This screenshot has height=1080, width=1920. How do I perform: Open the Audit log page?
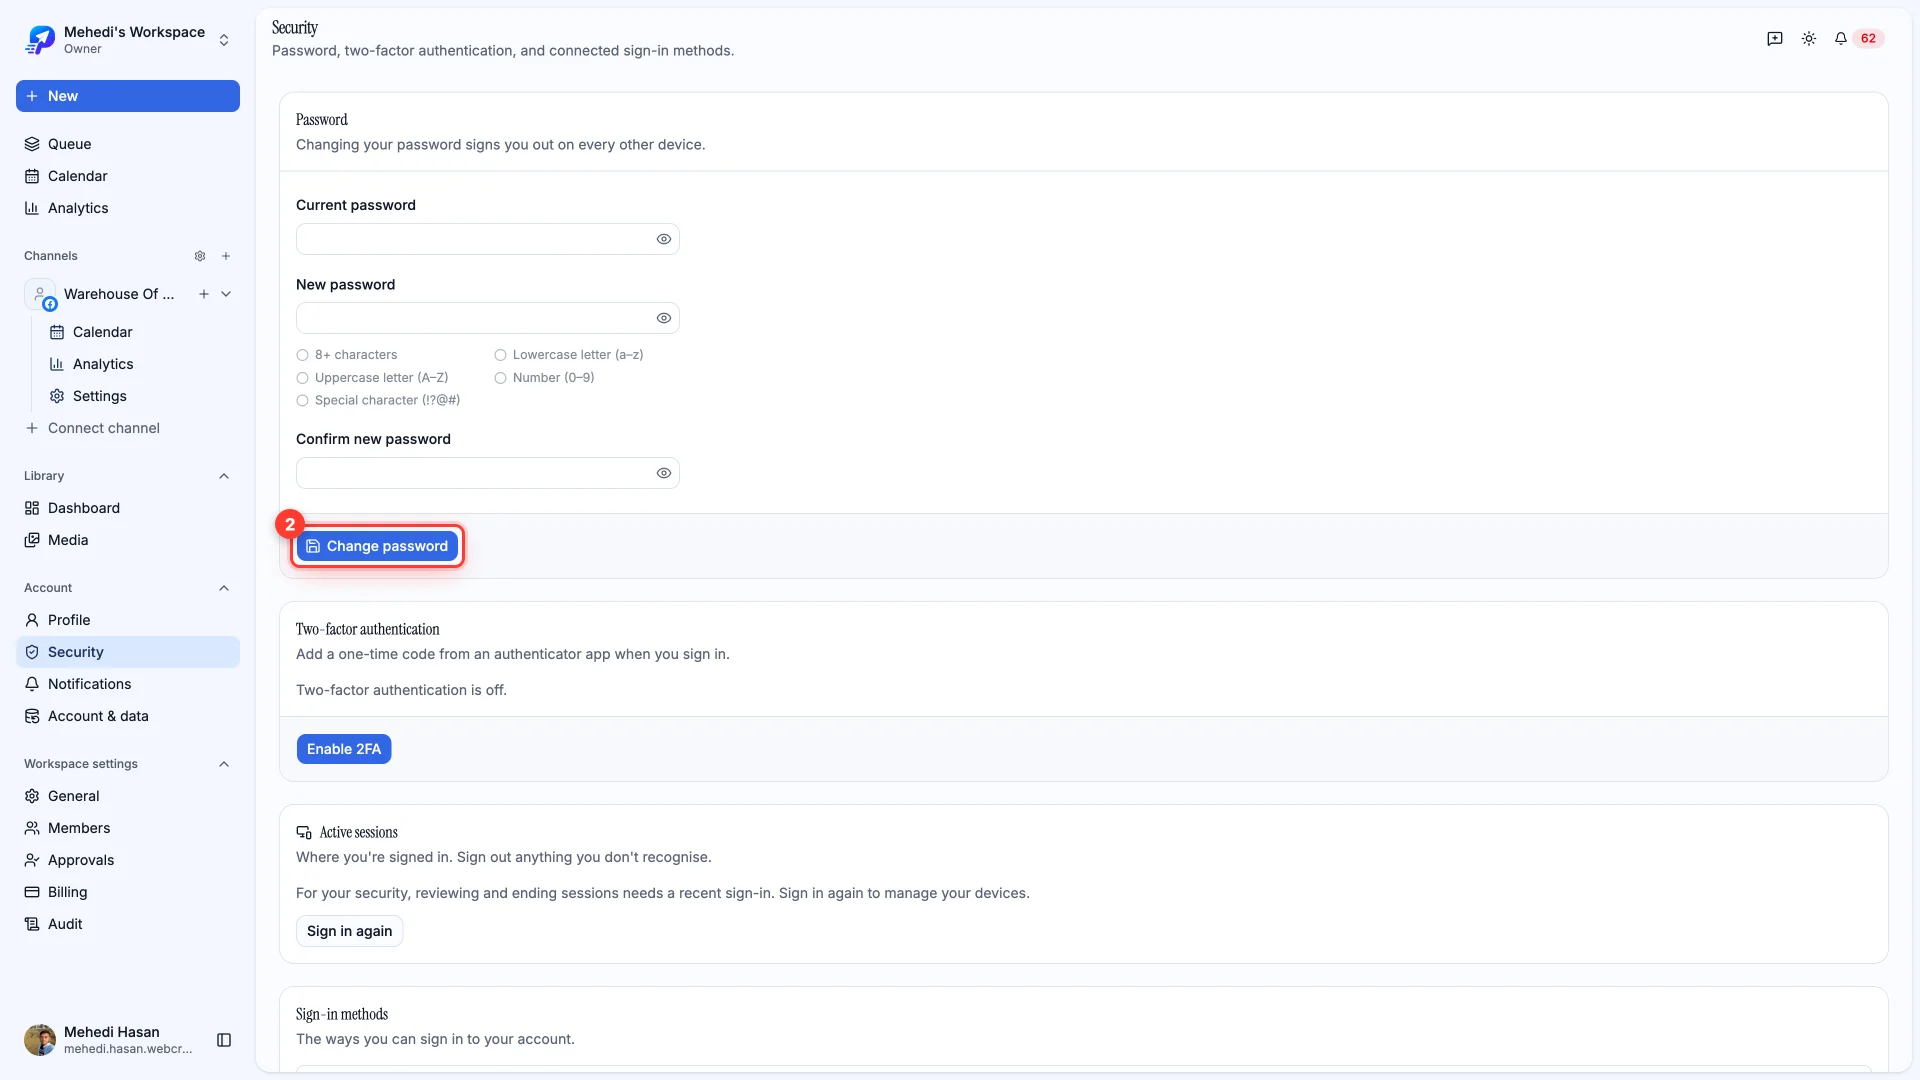[128, 924]
